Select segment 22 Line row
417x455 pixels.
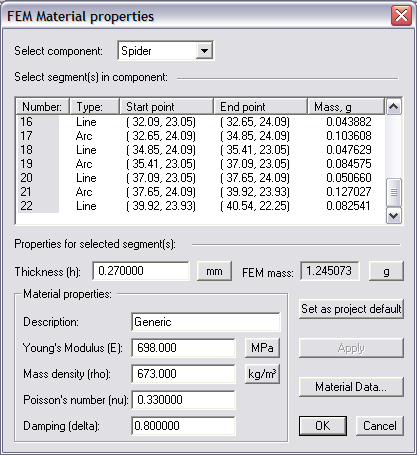point(200,206)
